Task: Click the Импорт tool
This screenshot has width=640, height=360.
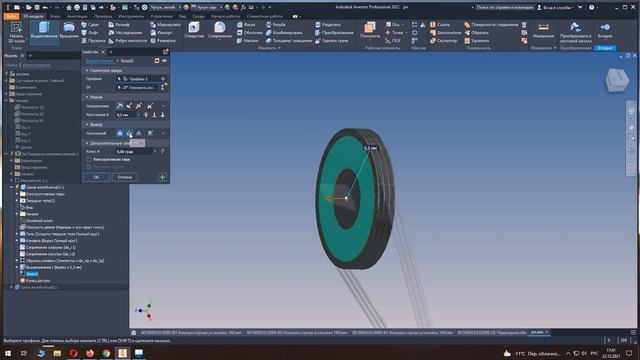Action: (161, 33)
